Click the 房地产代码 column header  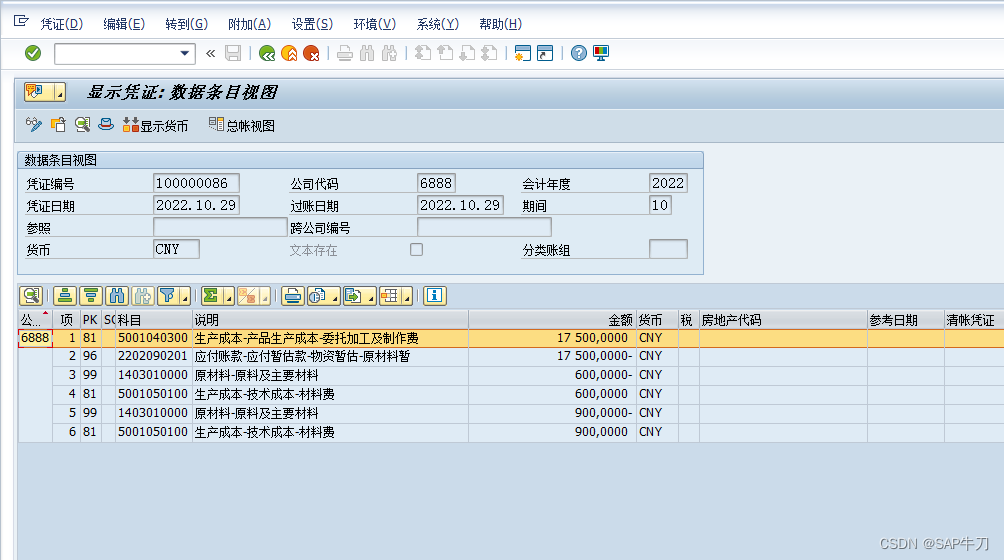782,320
